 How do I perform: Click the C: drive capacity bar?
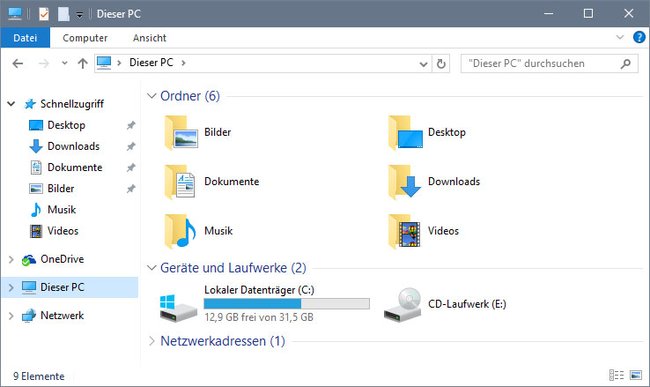(286, 304)
